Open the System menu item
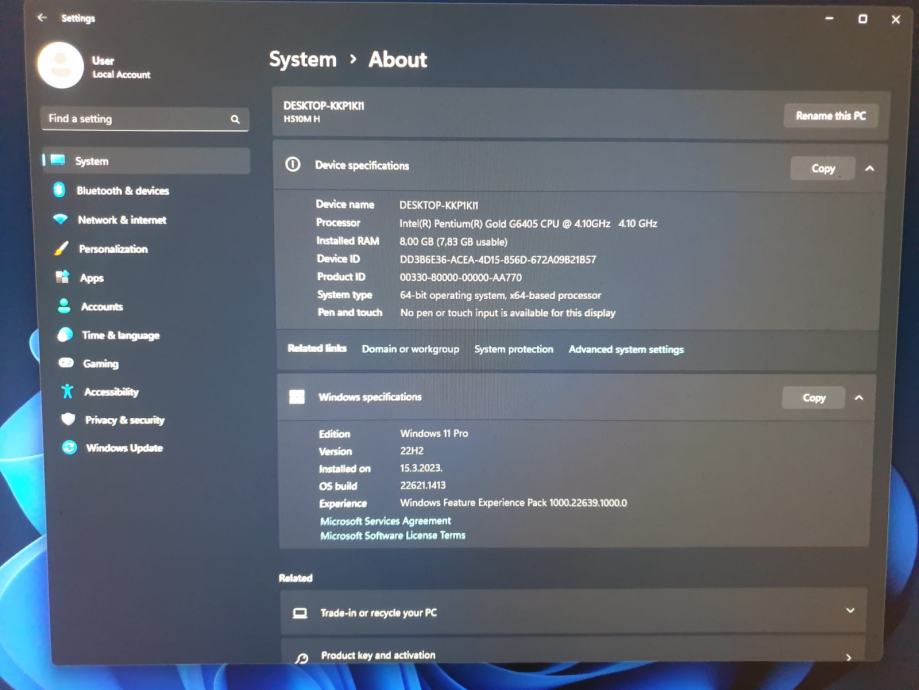Image resolution: width=919 pixels, height=690 pixels. [146, 161]
